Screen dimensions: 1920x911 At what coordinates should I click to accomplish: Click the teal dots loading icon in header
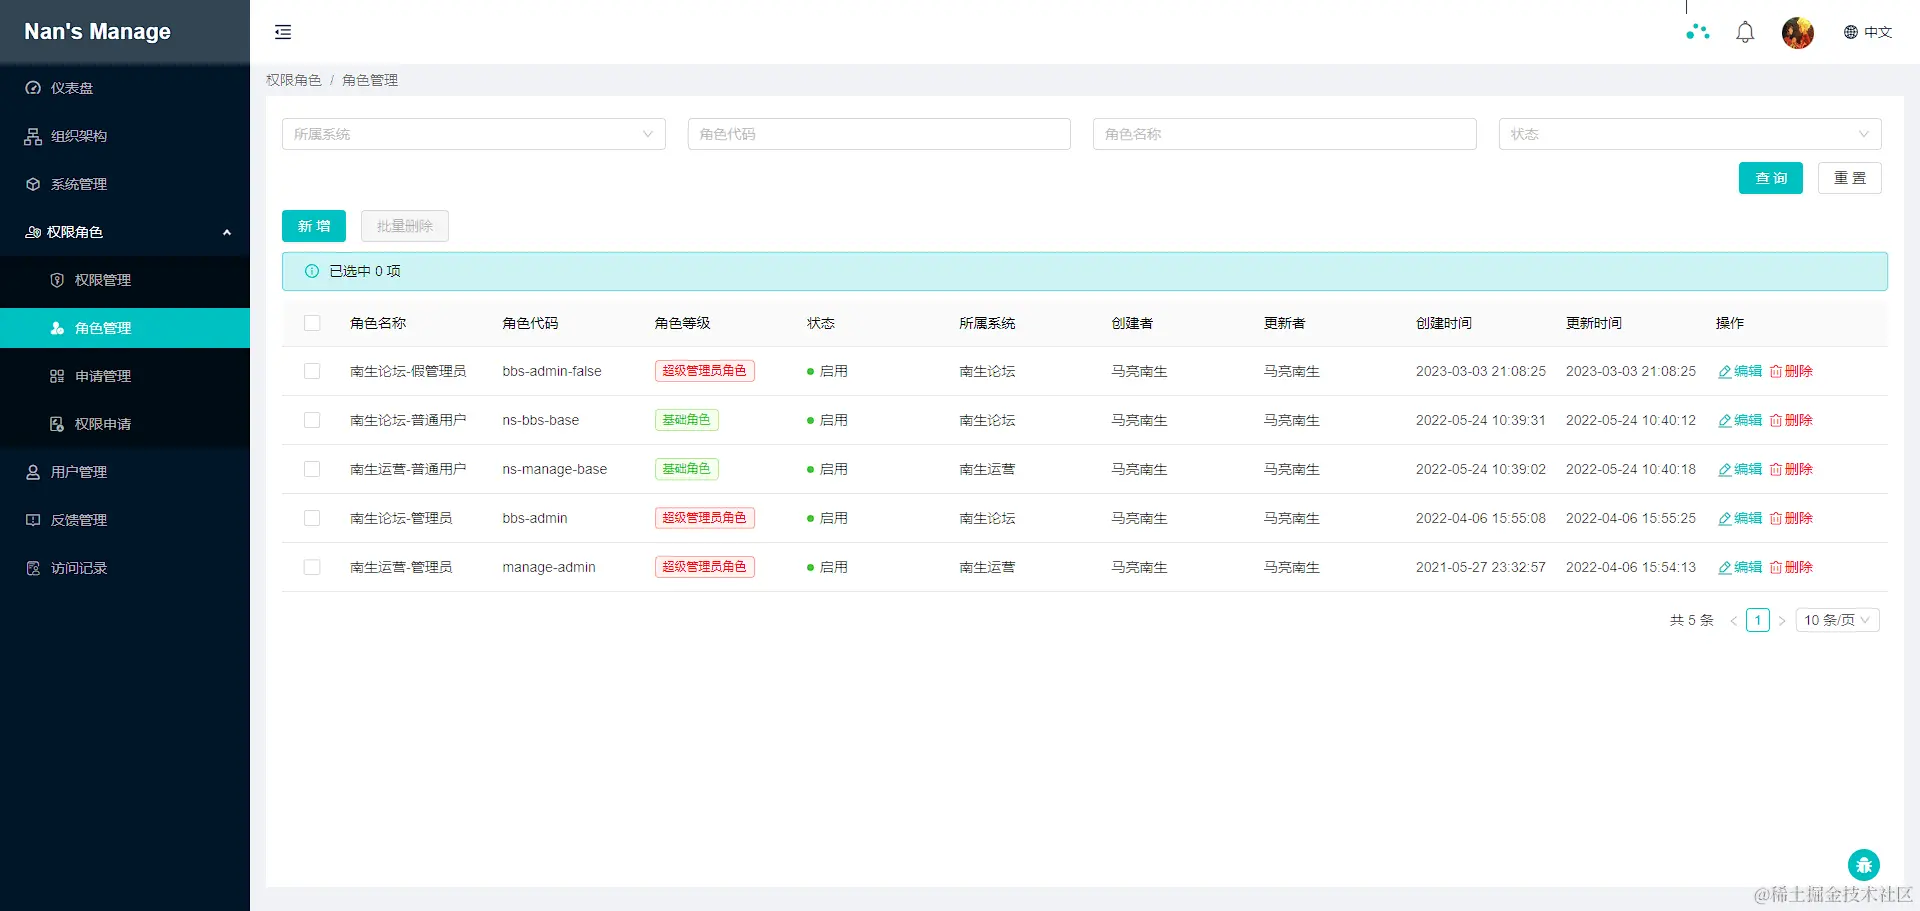(x=1697, y=32)
